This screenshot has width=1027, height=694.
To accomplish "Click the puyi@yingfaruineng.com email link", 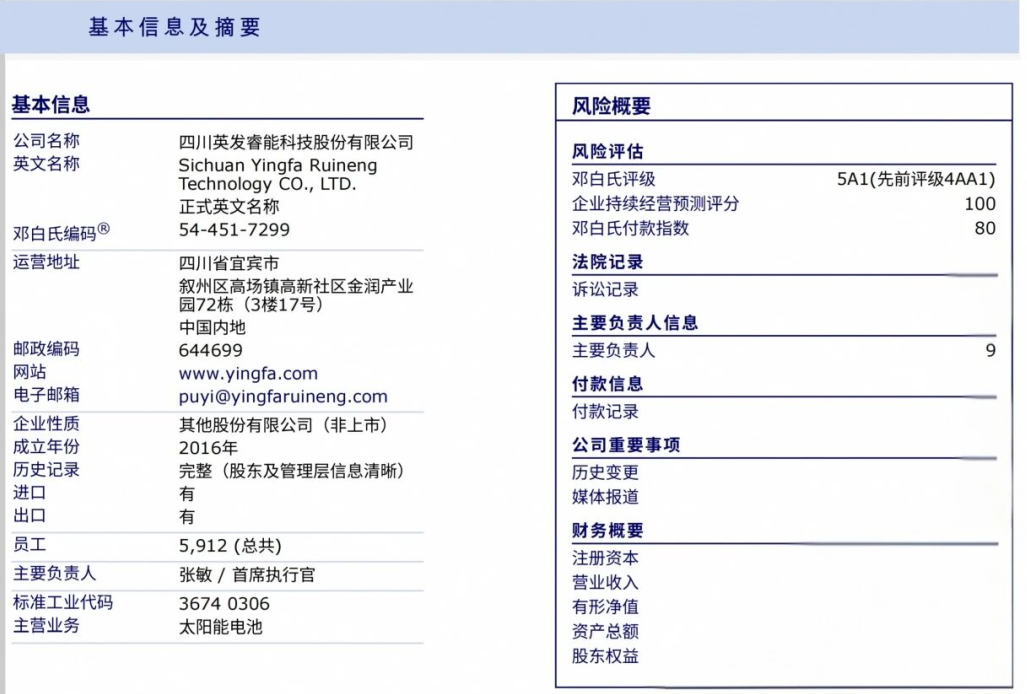I will tap(283, 397).
